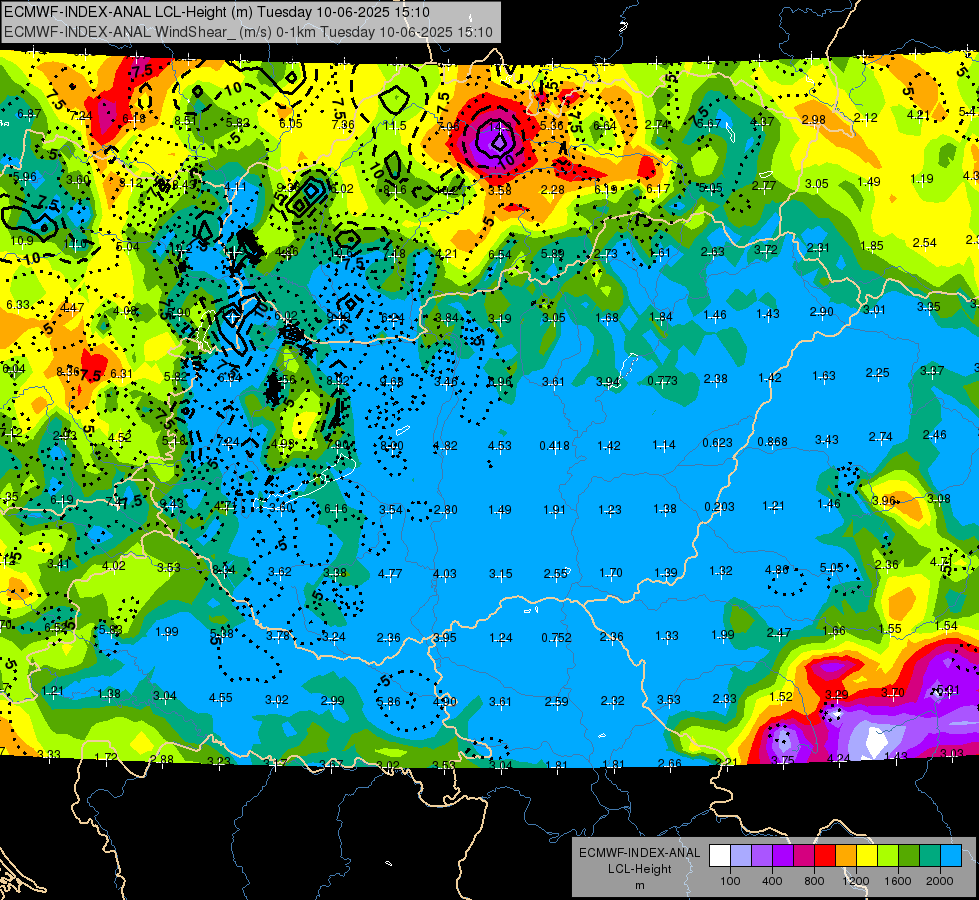
Task: Select the light lavender legend swatch
Action: (740, 856)
